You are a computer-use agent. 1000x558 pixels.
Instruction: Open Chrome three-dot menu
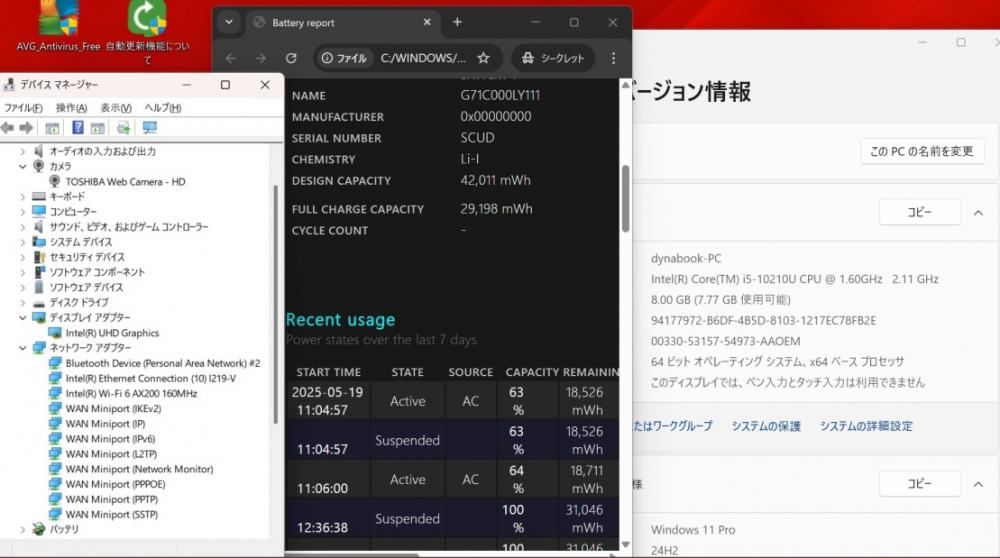pos(613,58)
